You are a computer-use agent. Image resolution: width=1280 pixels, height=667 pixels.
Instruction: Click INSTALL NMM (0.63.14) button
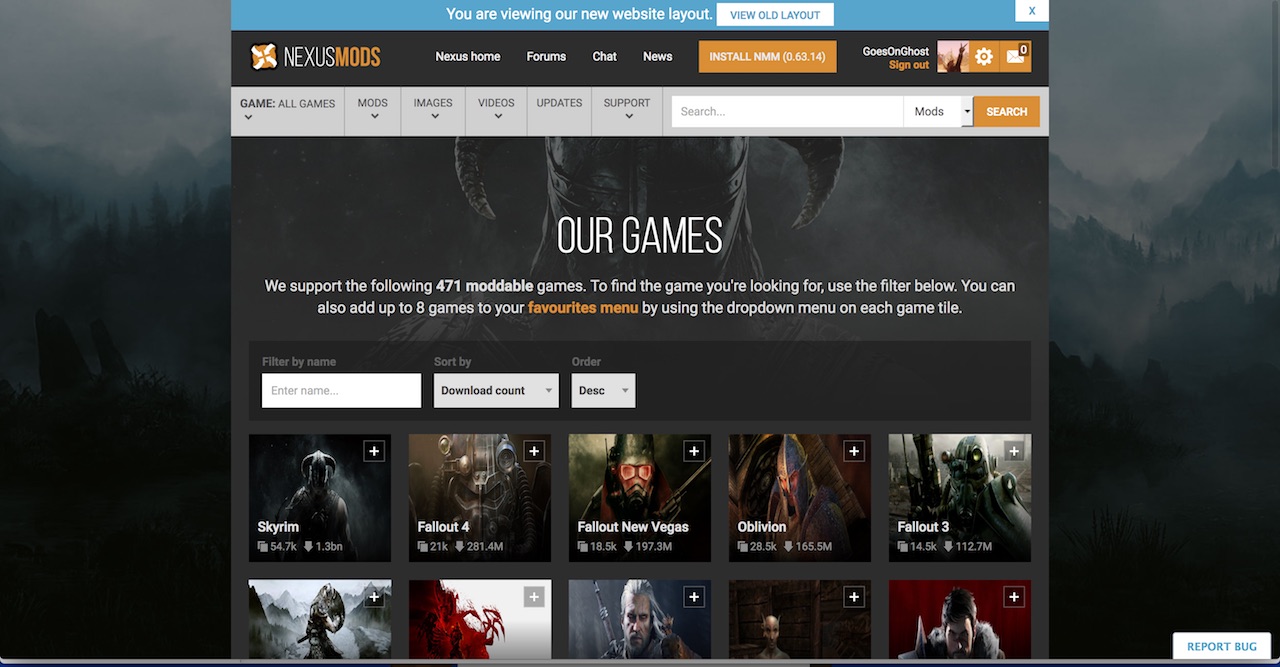pyautogui.click(x=767, y=57)
